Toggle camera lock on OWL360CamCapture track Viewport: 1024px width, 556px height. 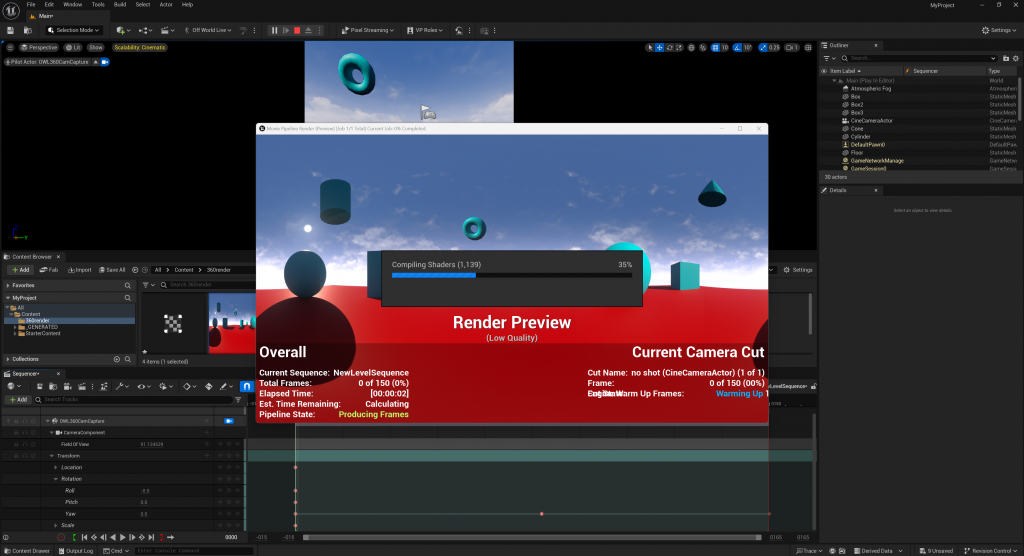[229, 421]
